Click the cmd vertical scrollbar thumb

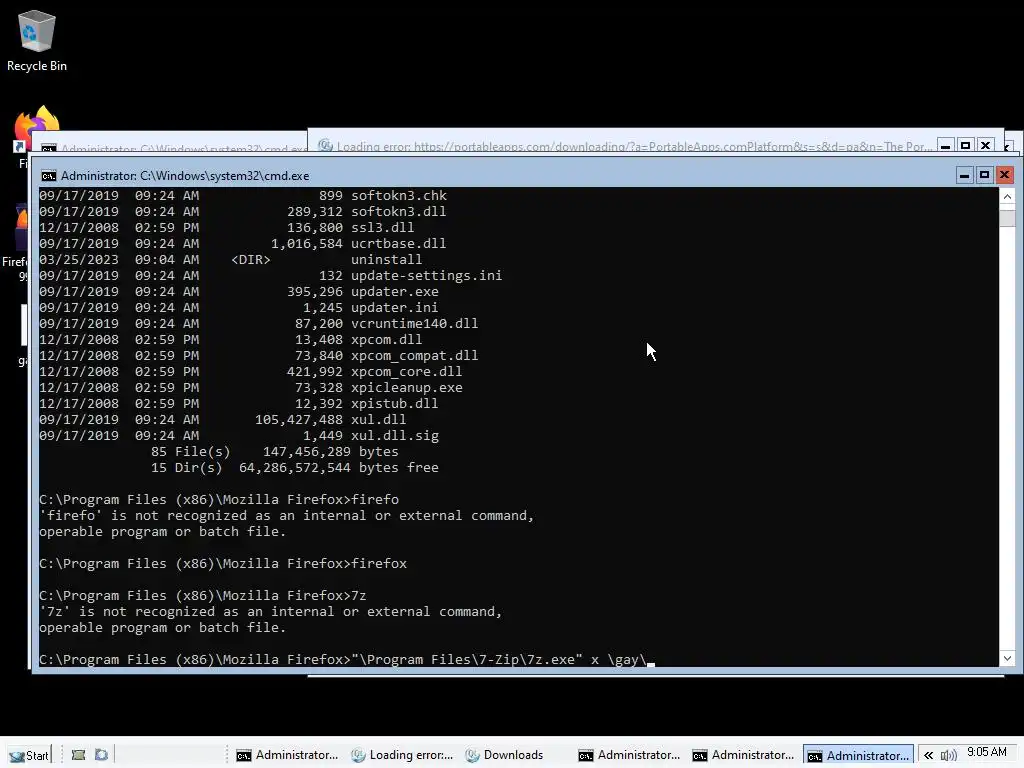[1007, 217]
